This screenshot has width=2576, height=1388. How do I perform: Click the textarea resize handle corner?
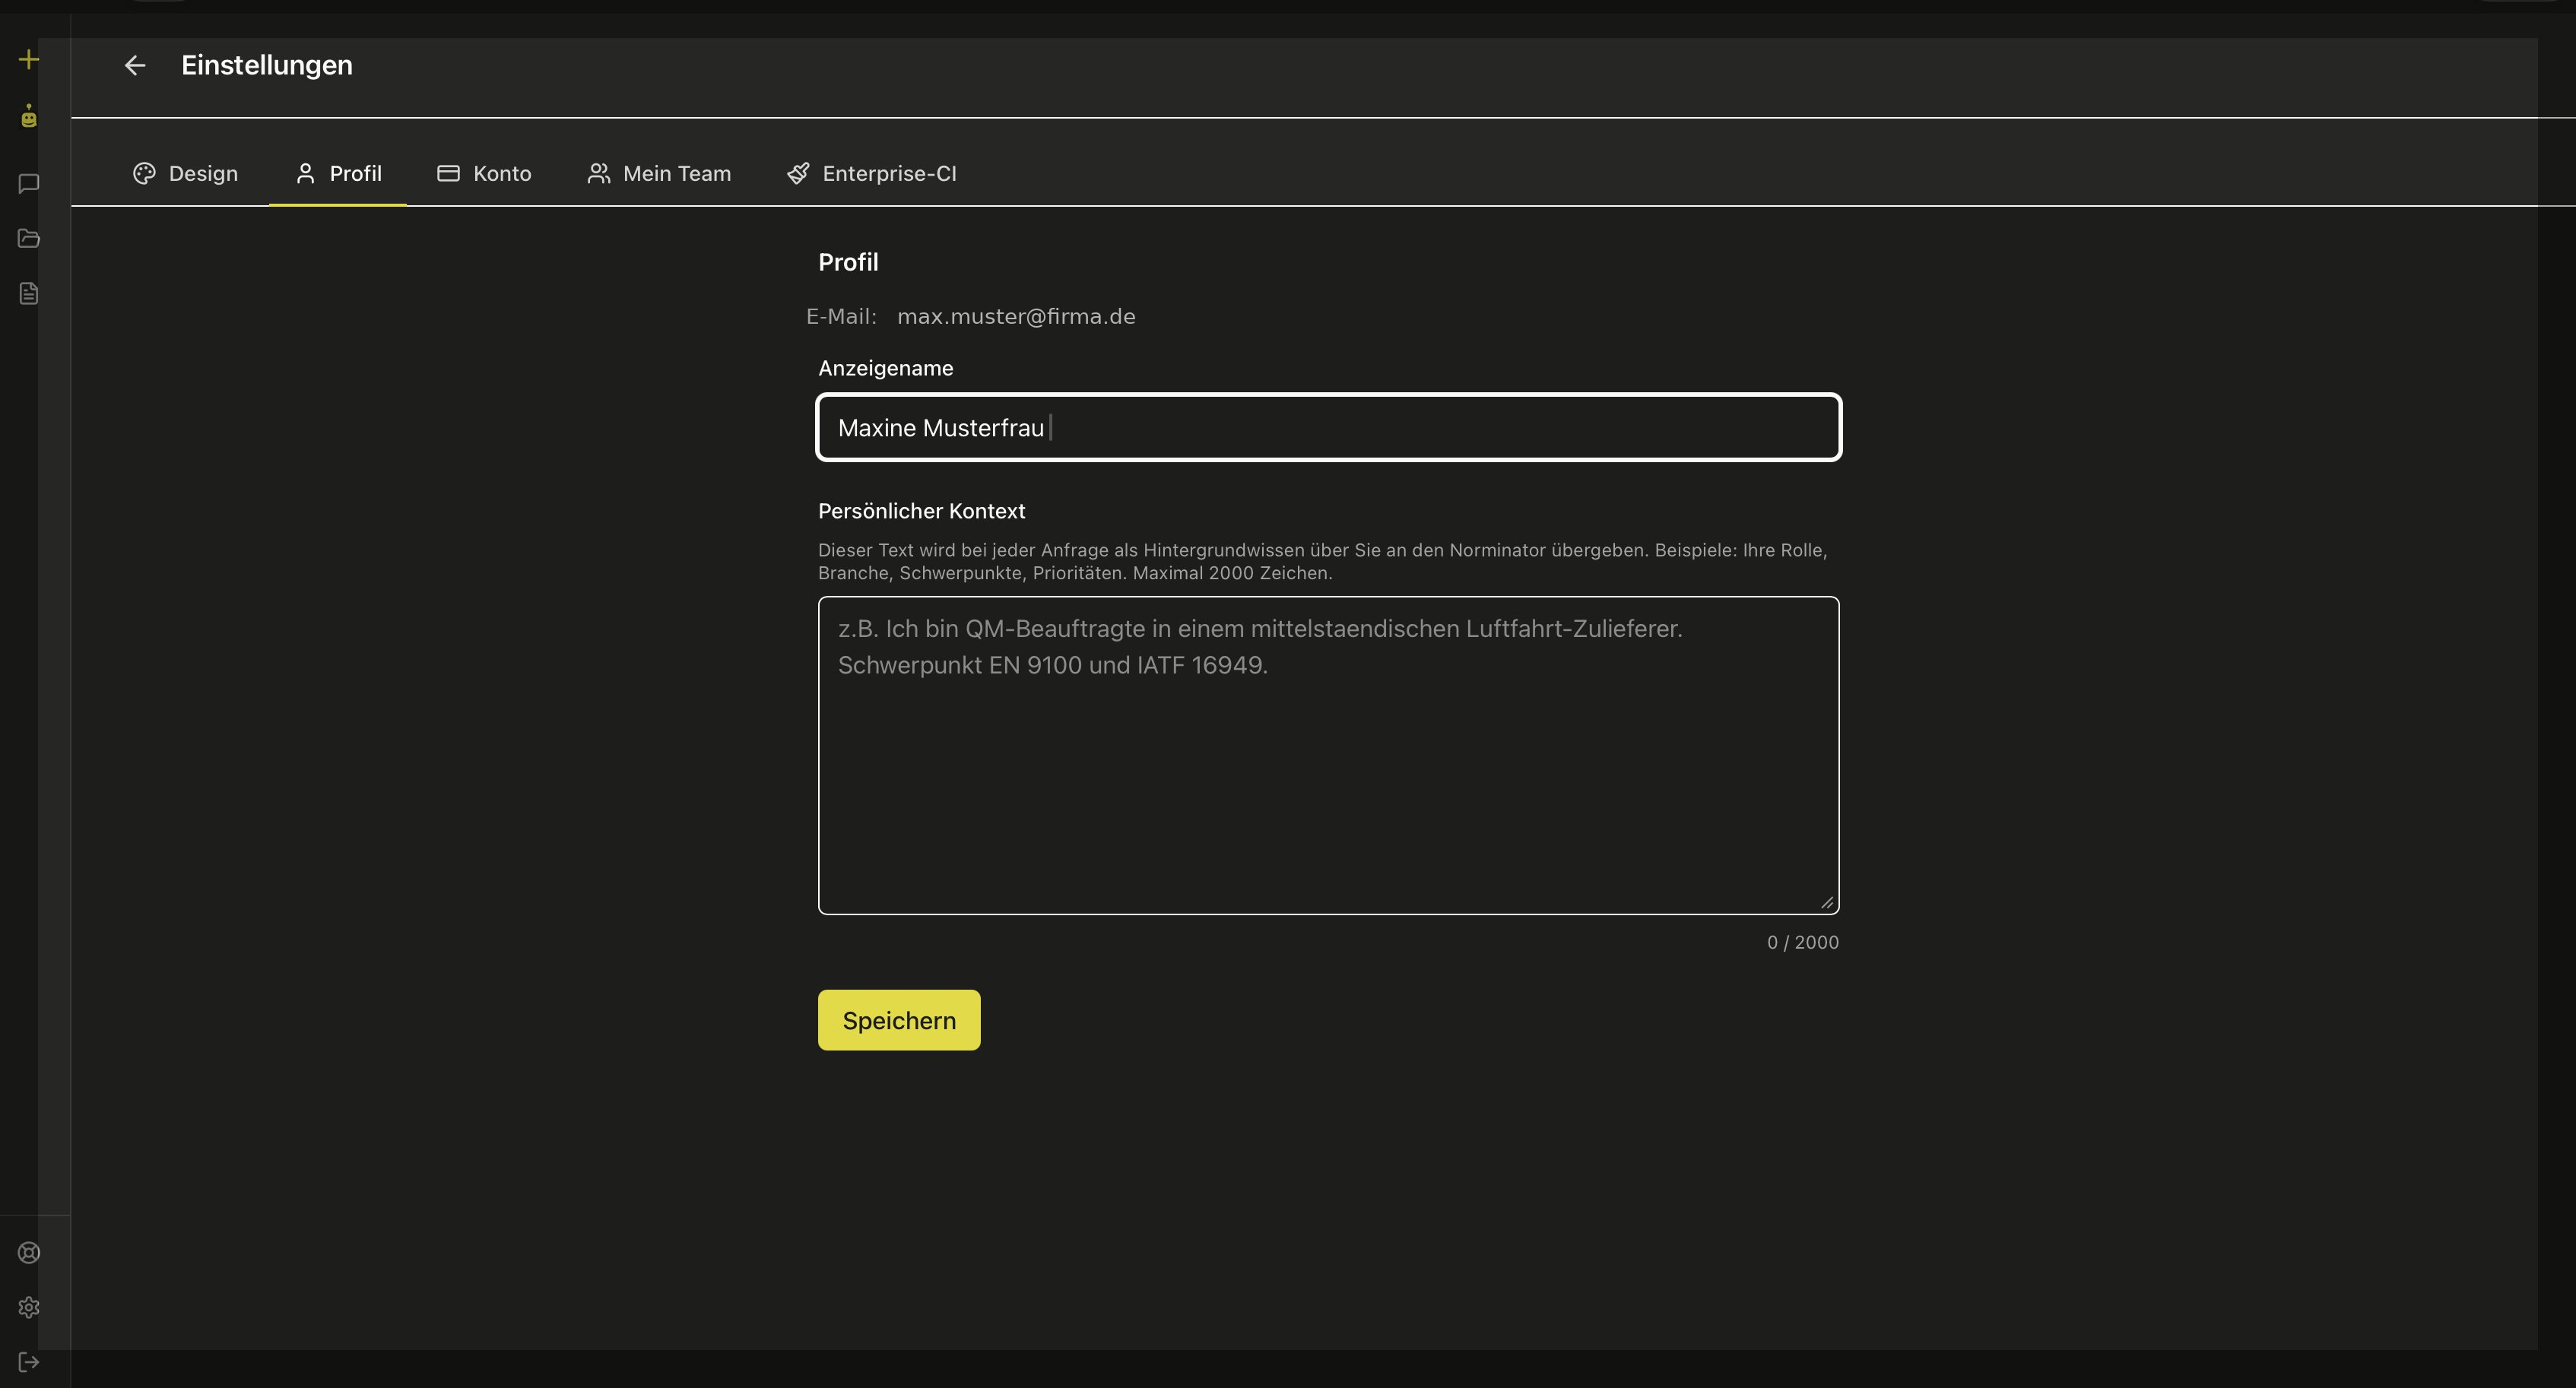pyautogui.click(x=1826, y=902)
